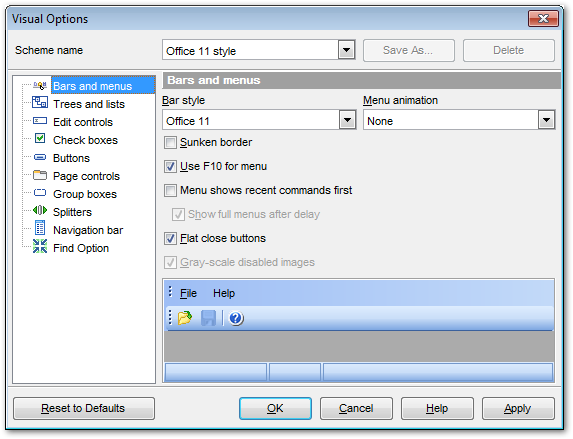
Task: Click the Gray-scale disabled images checkbox
Action: coord(170,262)
